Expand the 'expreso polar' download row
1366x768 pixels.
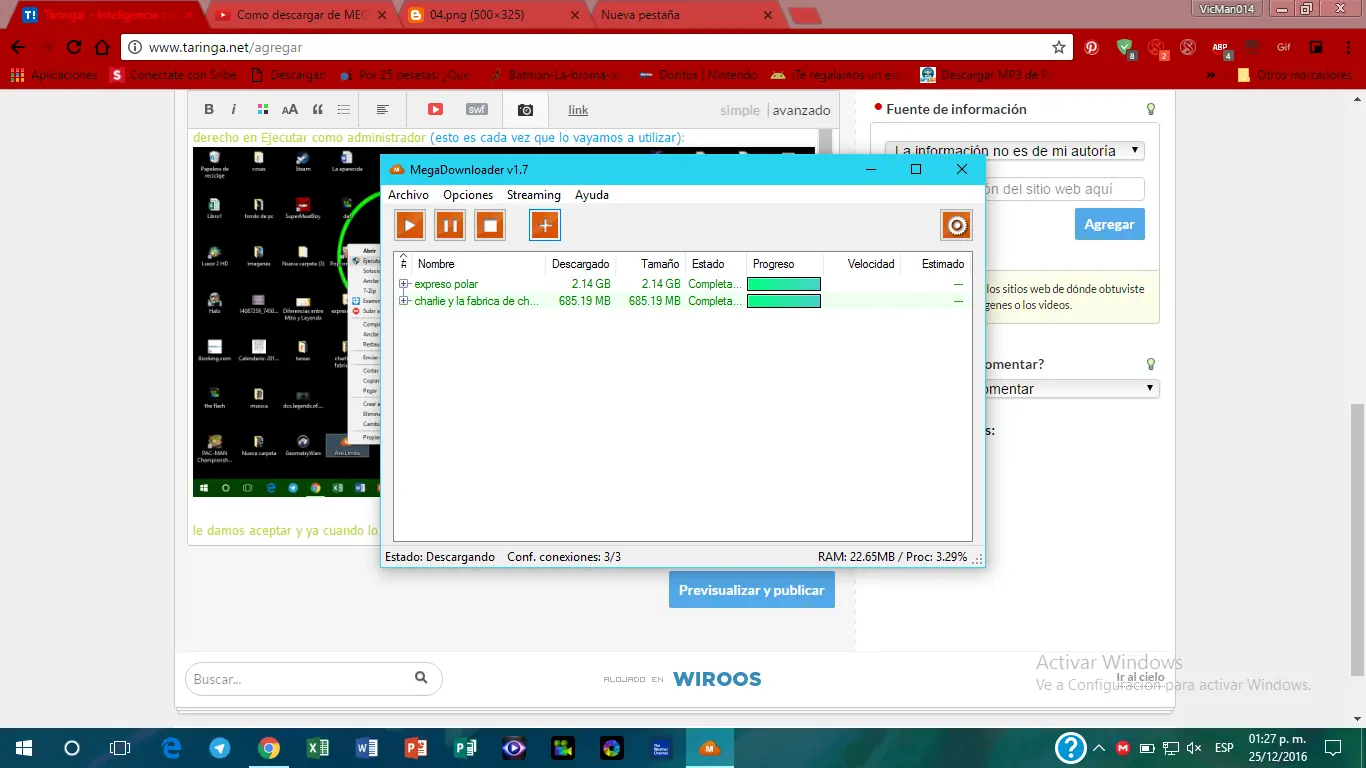click(404, 284)
